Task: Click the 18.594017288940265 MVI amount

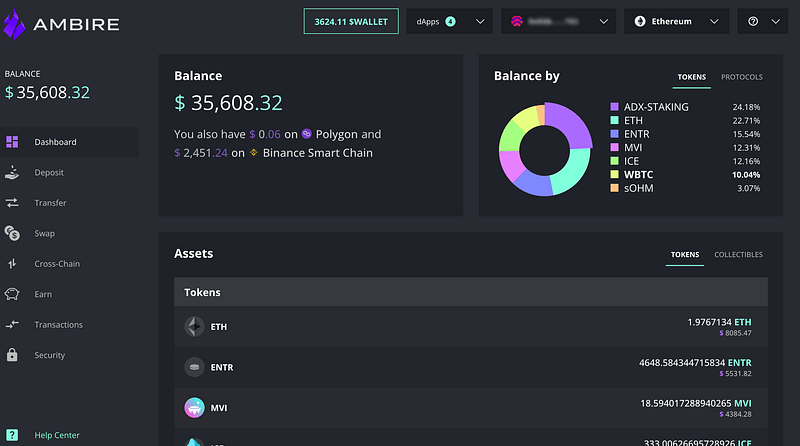Action: point(696,403)
